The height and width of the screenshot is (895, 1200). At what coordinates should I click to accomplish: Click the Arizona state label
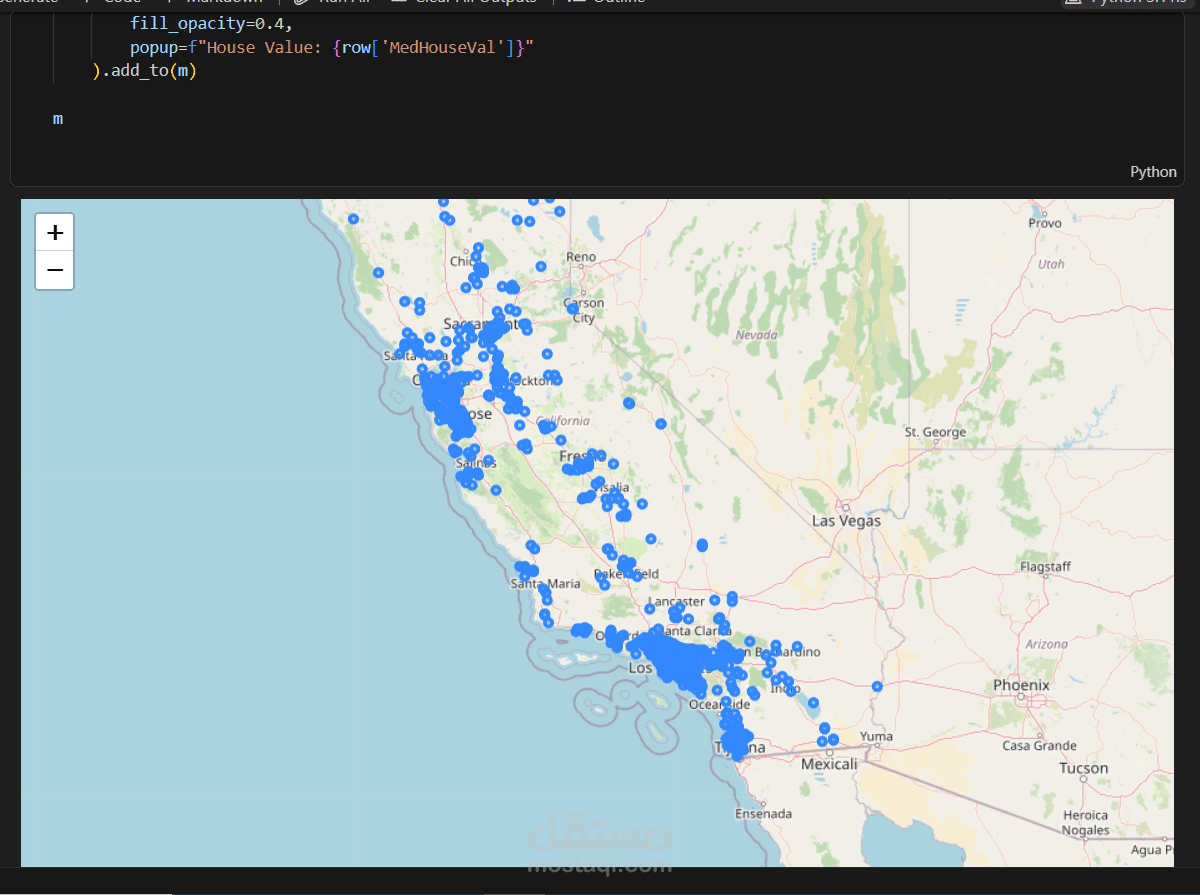coord(1046,645)
